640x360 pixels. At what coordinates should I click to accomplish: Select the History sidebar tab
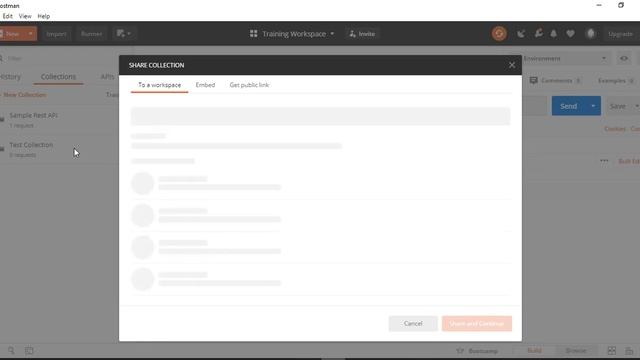10,77
